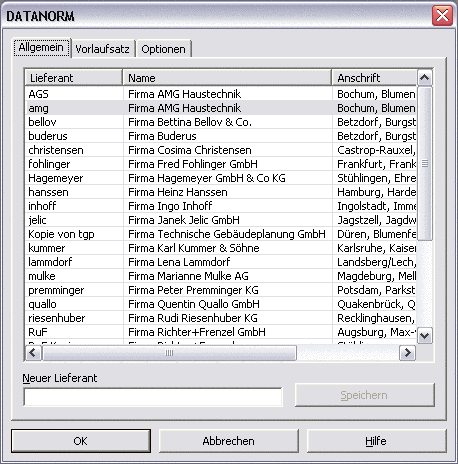Screen dimensions: 458x464
Task: Close the DATANORM dialog with X
Action: [442, 16]
